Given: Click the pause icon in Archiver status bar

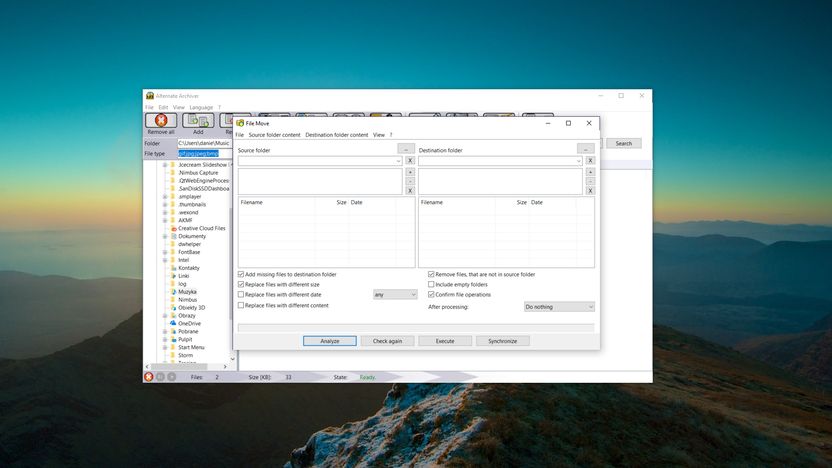Looking at the screenshot, I should pyautogui.click(x=160, y=377).
